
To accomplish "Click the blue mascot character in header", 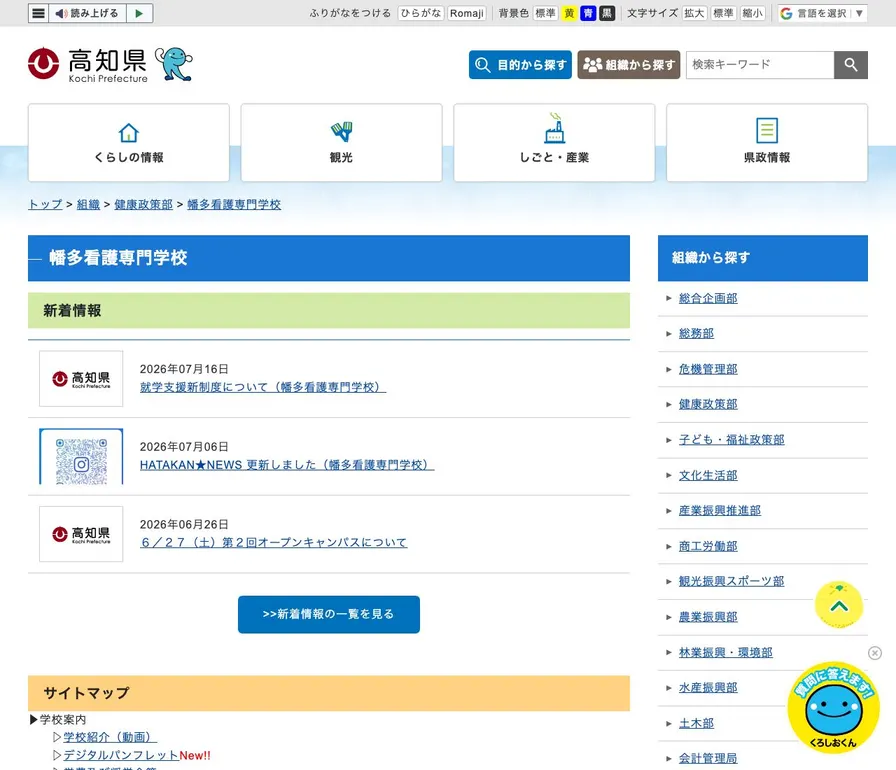I will pyautogui.click(x=174, y=64).
